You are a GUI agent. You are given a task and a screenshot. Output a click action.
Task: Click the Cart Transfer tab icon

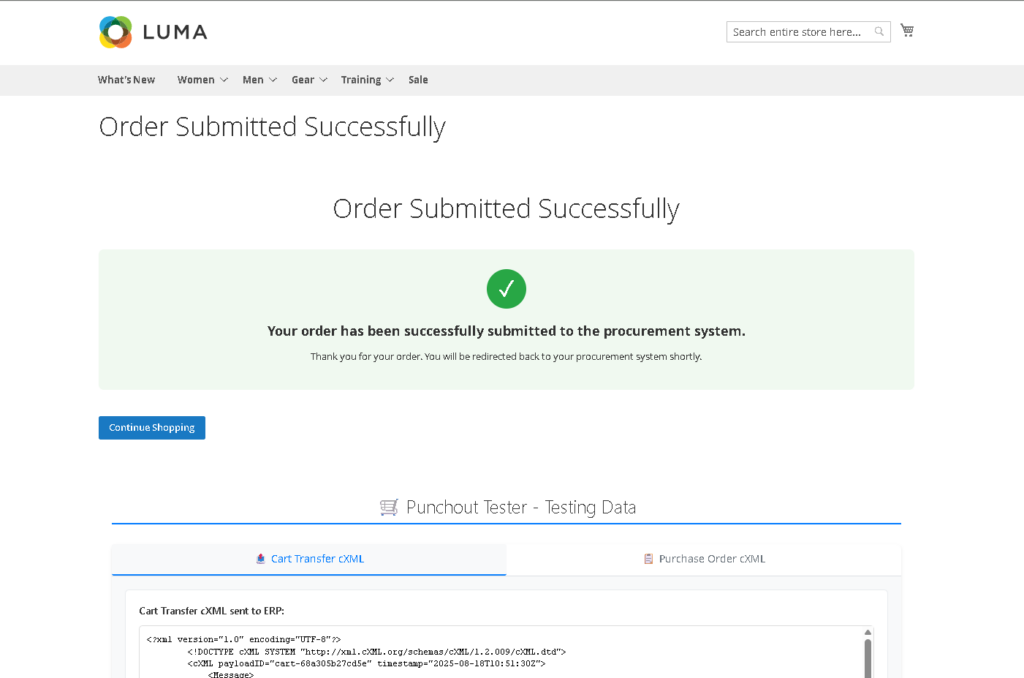[261, 559]
